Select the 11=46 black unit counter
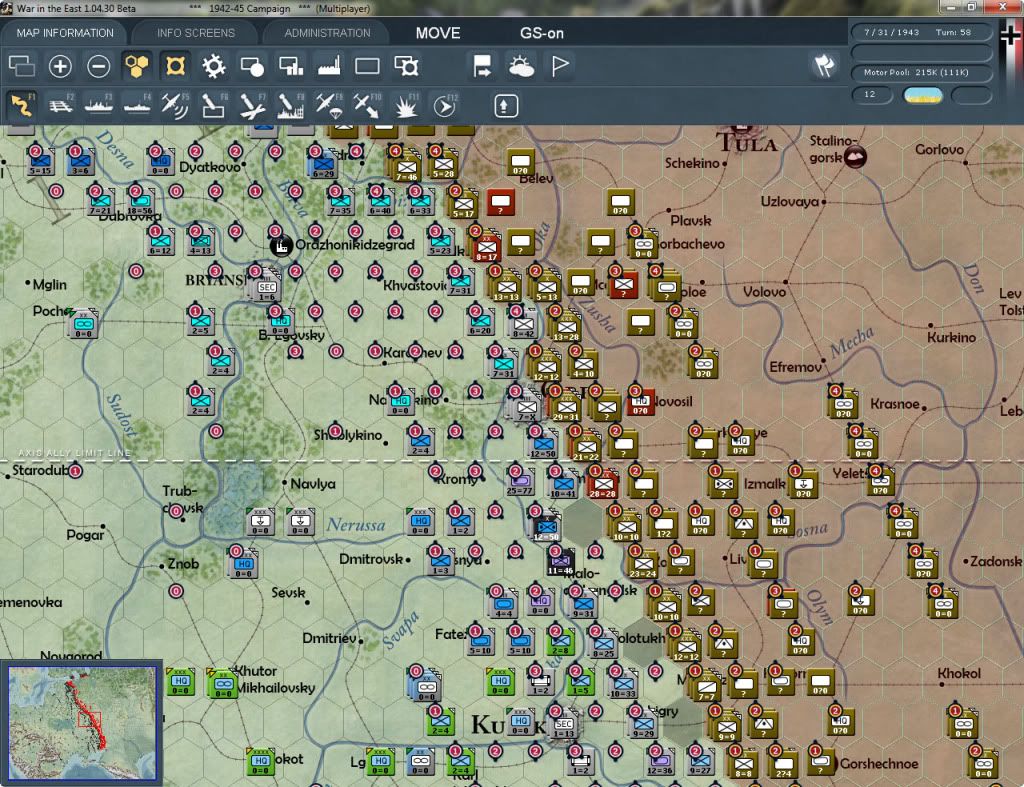 [560, 563]
